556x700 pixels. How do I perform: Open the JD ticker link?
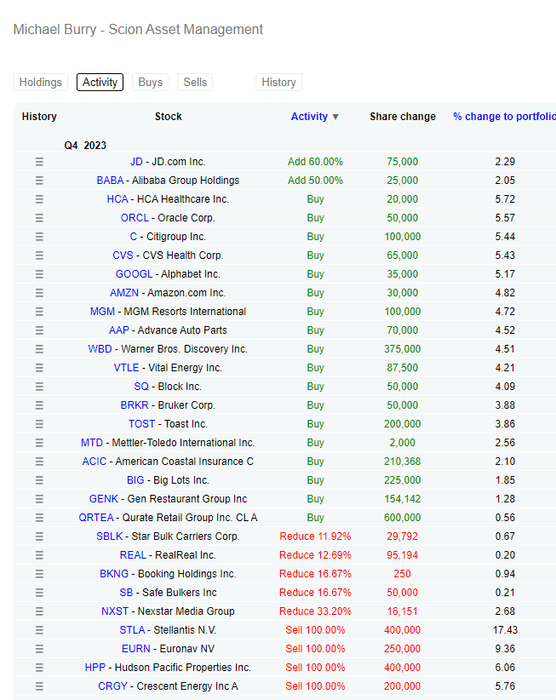click(136, 162)
